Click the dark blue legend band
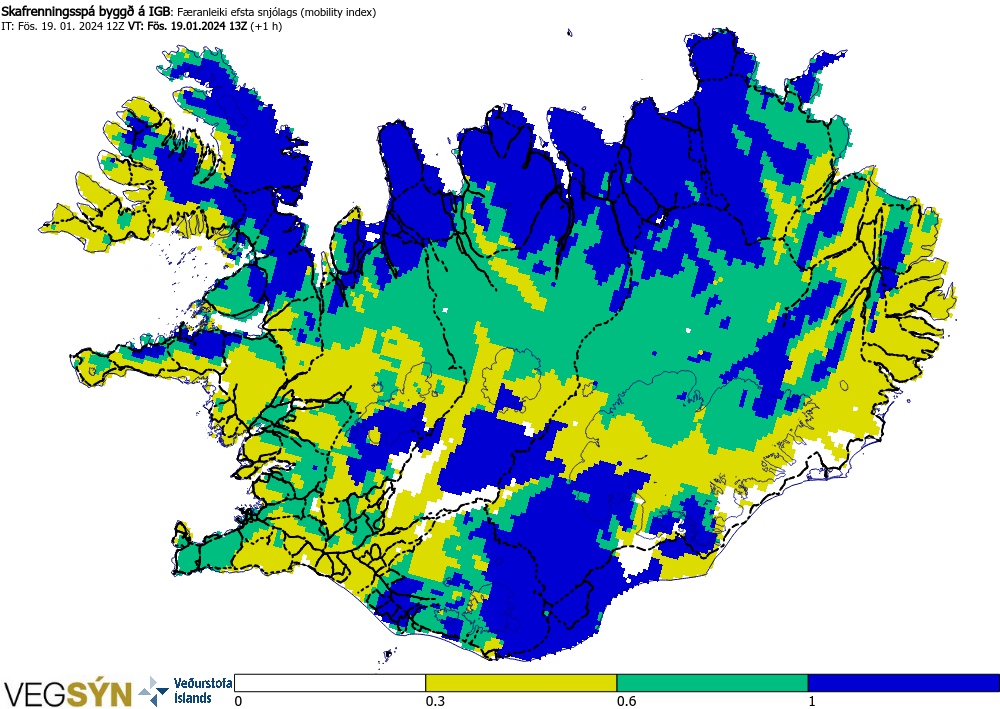 point(904,683)
